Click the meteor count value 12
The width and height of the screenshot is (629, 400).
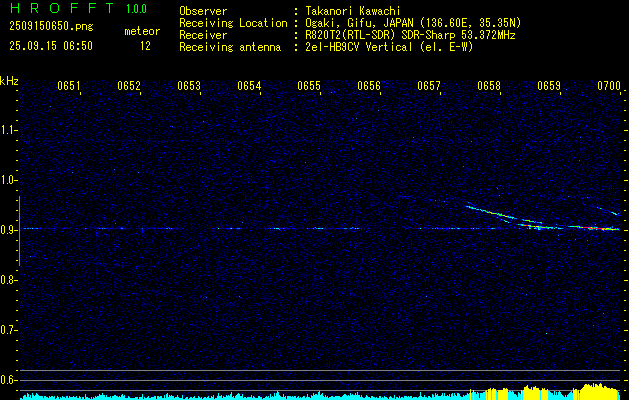(145, 46)
